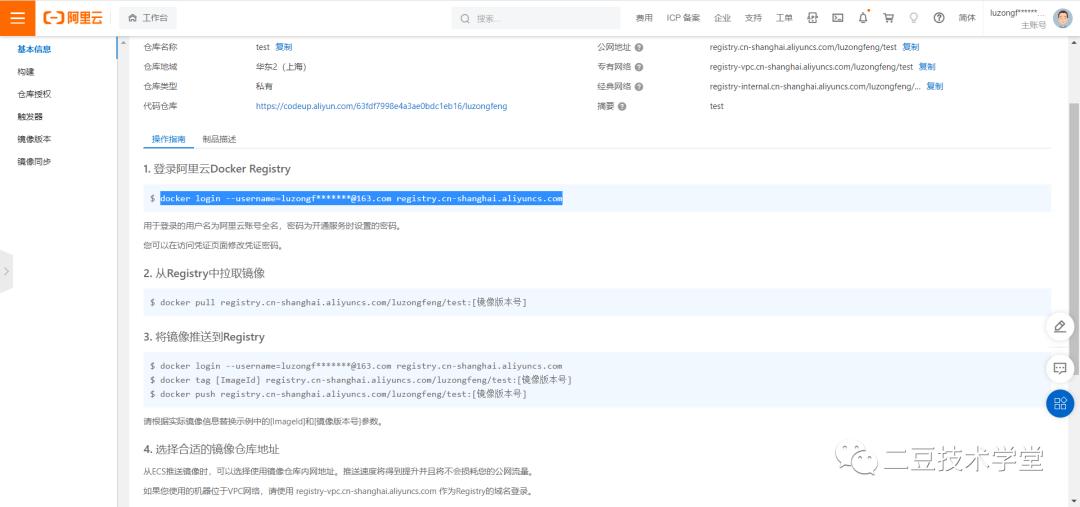Open the 支持 menu
The image size is (1080, 507).
pyautogui.click(x=753, y=19)
